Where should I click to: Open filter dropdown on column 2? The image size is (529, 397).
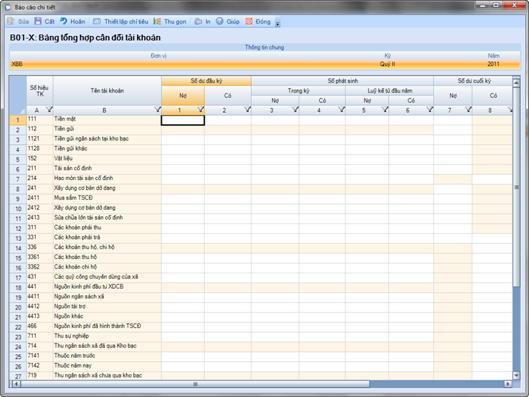point(248,109)
